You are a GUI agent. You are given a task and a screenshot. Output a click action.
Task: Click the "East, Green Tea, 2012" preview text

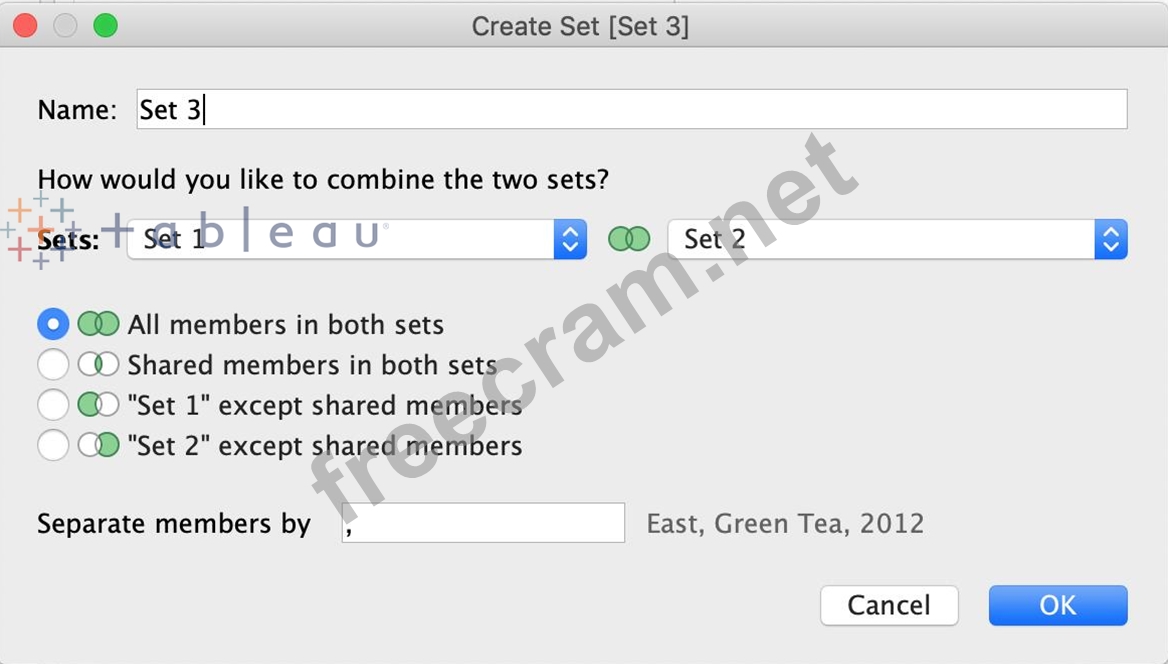(x=785, y=523)
